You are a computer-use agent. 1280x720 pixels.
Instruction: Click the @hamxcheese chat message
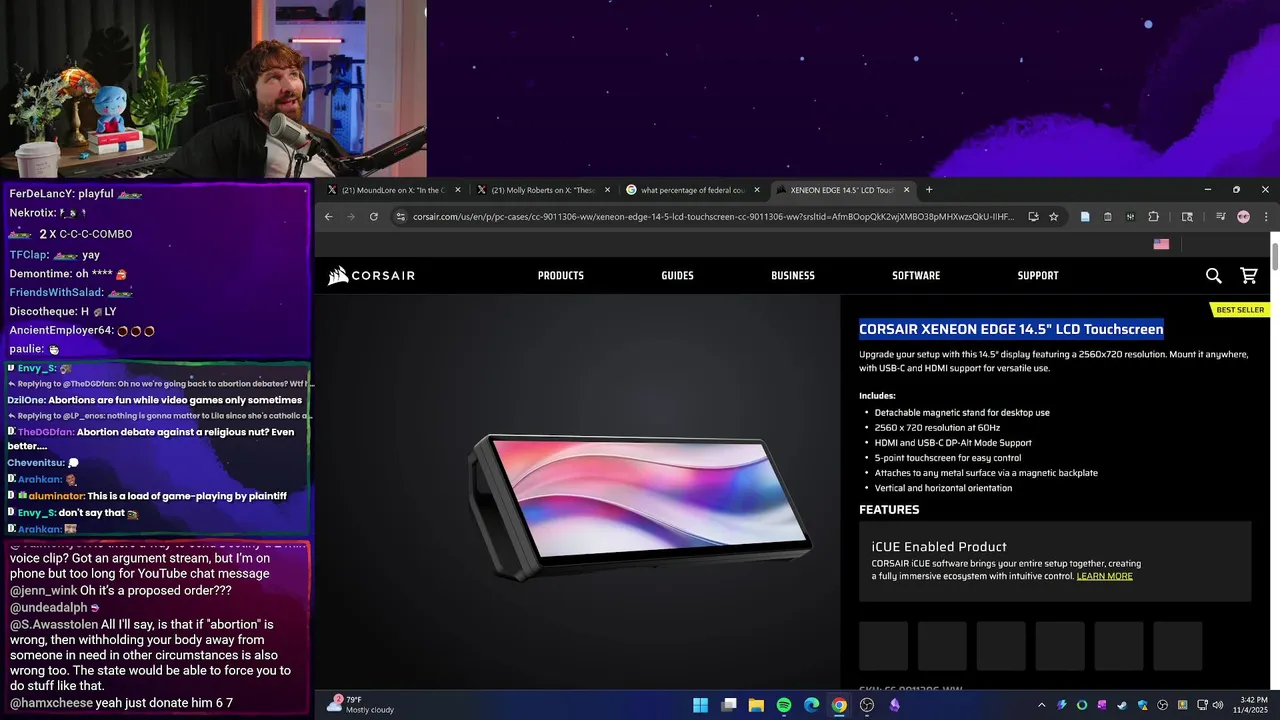click(122, 703)
